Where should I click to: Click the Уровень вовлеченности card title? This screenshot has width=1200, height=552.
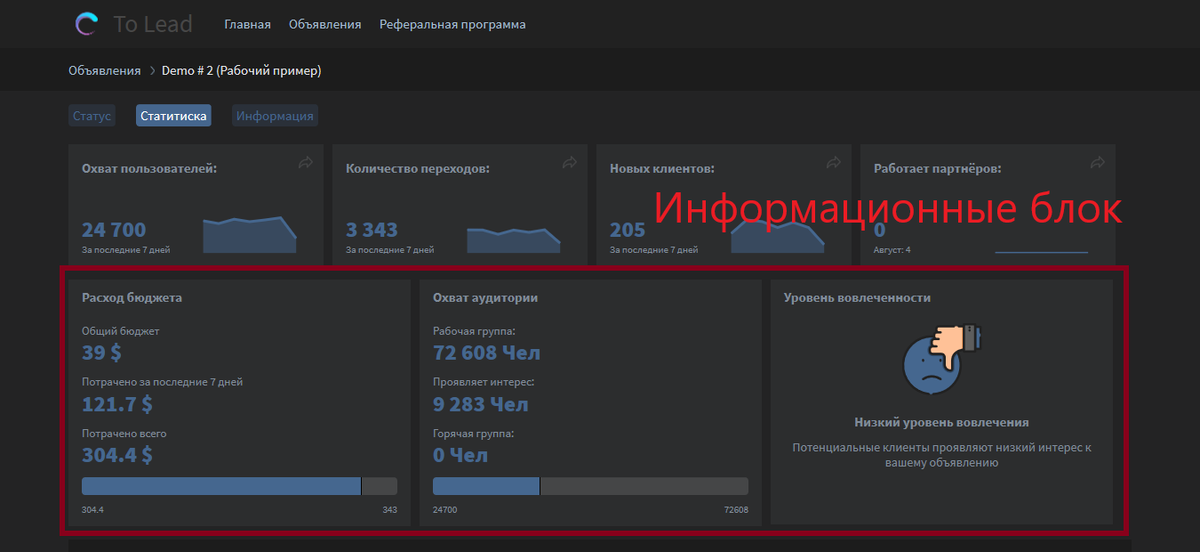(x=857, y=298)
